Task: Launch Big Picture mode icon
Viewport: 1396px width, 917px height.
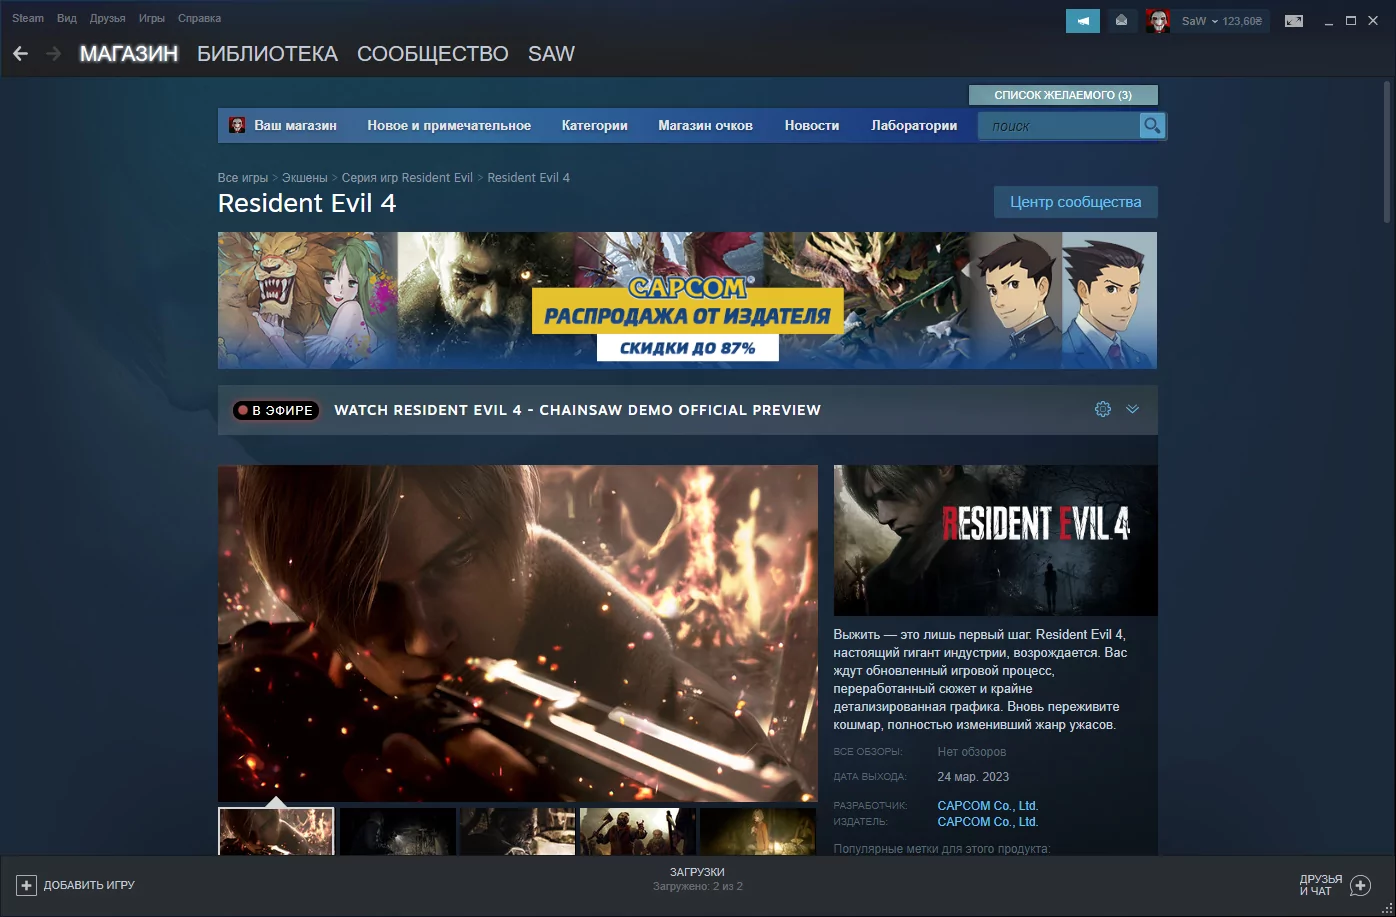Action: [x=1294, y=21]
